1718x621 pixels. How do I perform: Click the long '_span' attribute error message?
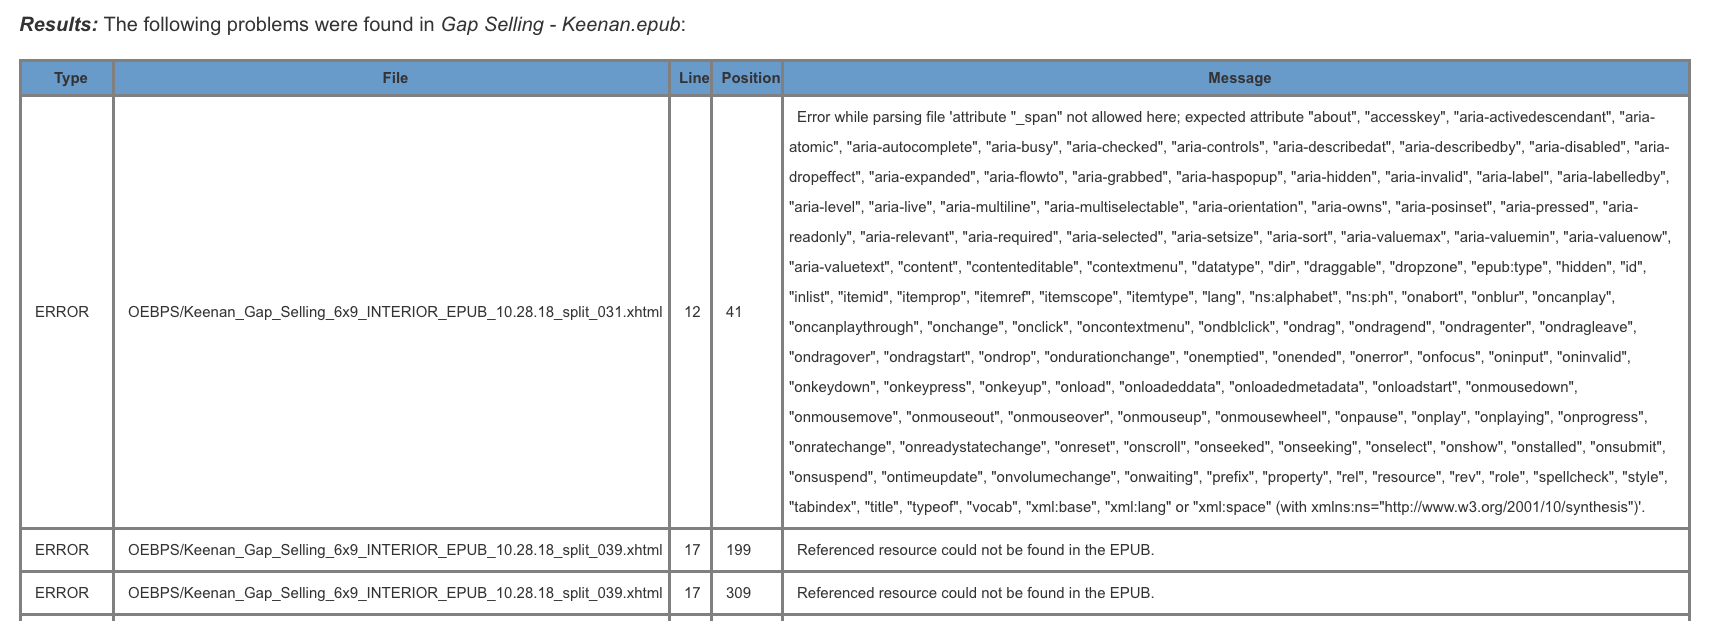point(1230,312)
